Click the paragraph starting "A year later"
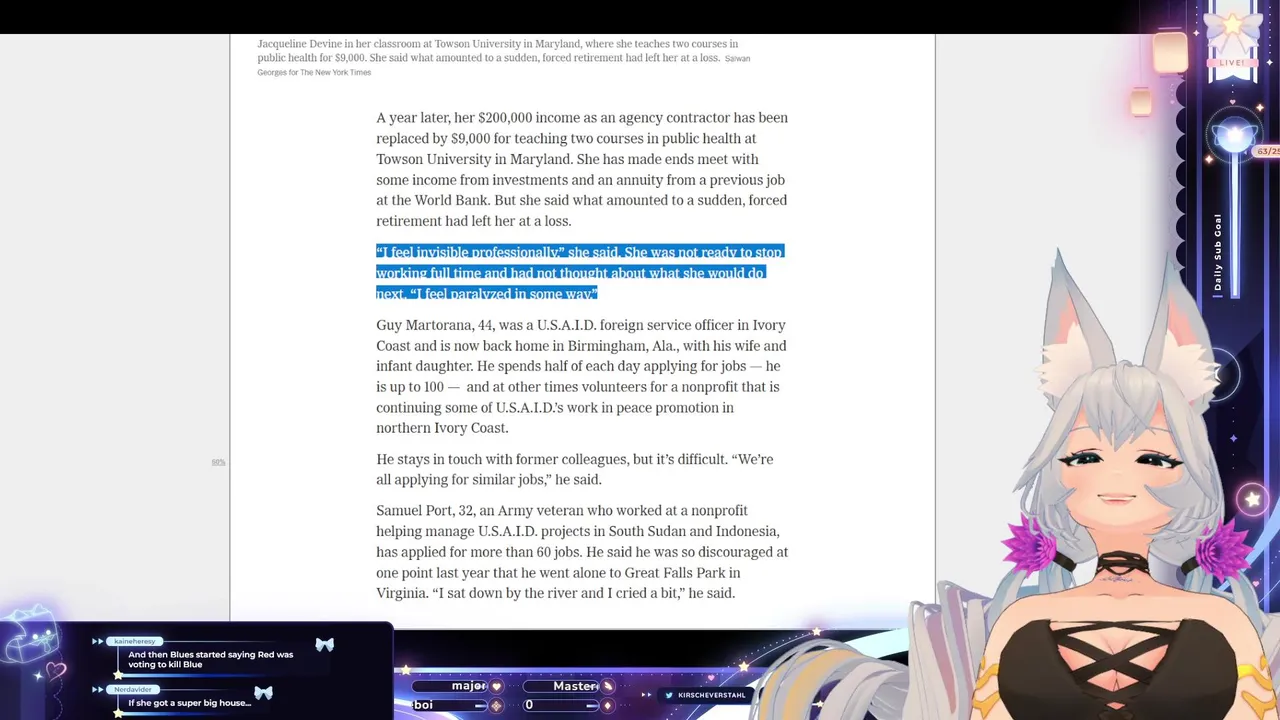 (x=582, y=169)
